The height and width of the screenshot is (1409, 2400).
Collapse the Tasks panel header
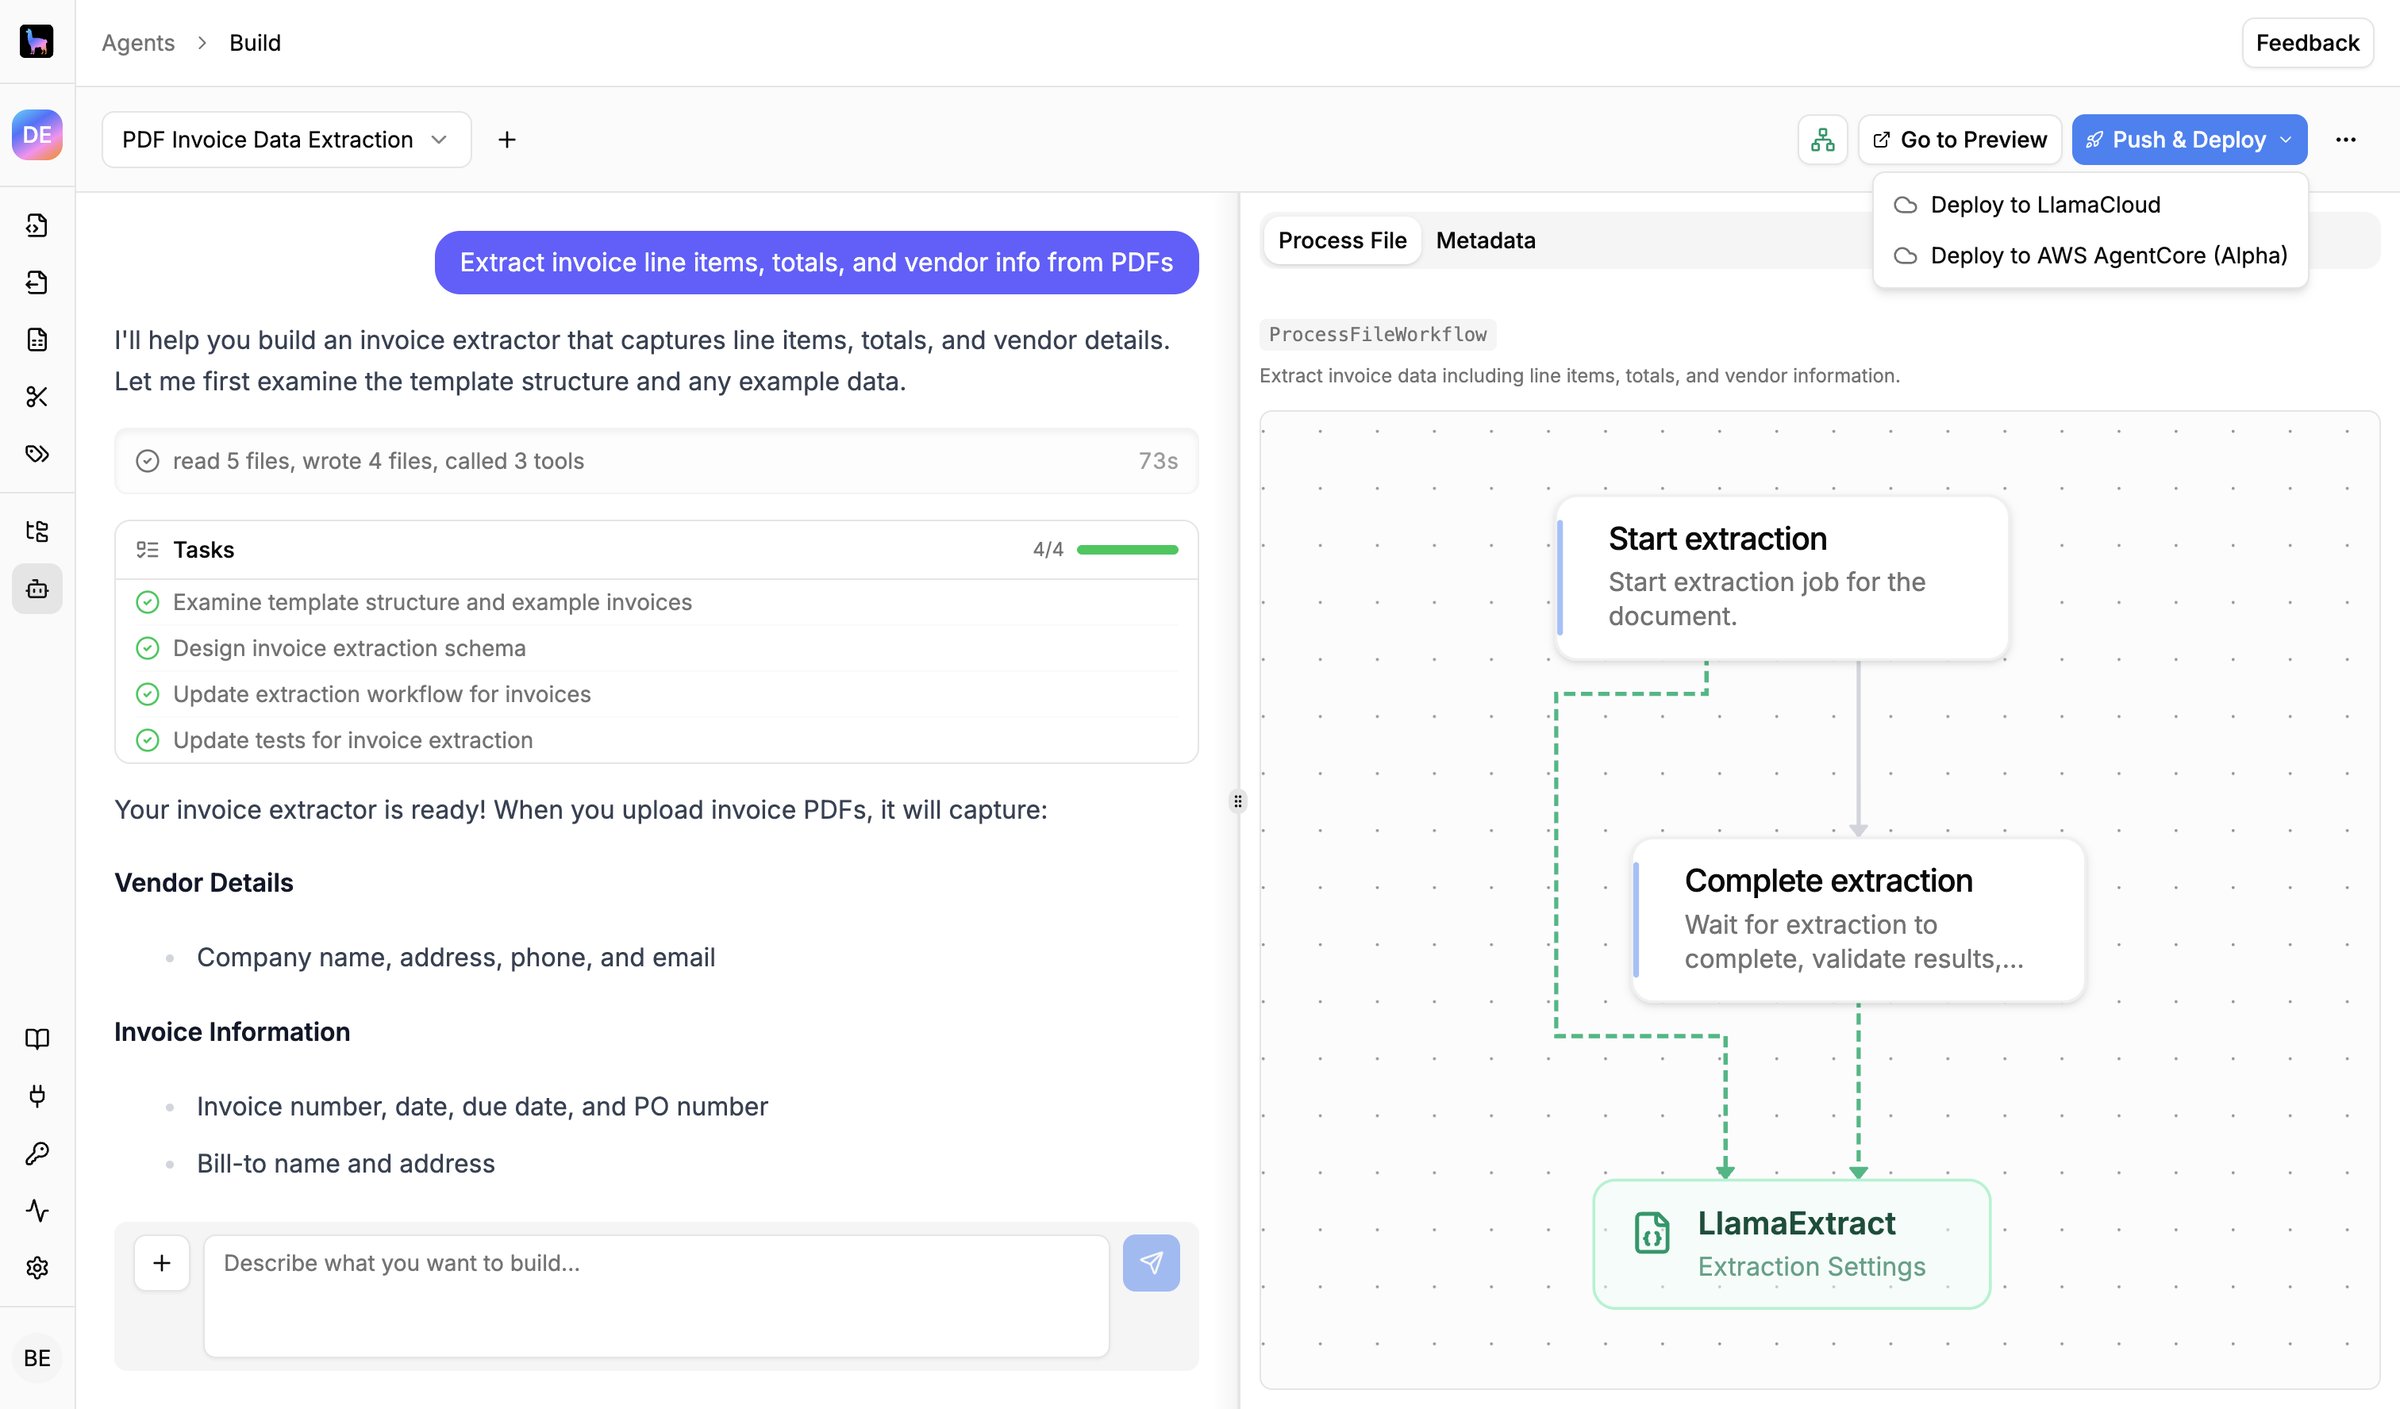pyautogui.click(x=657, y=549)
